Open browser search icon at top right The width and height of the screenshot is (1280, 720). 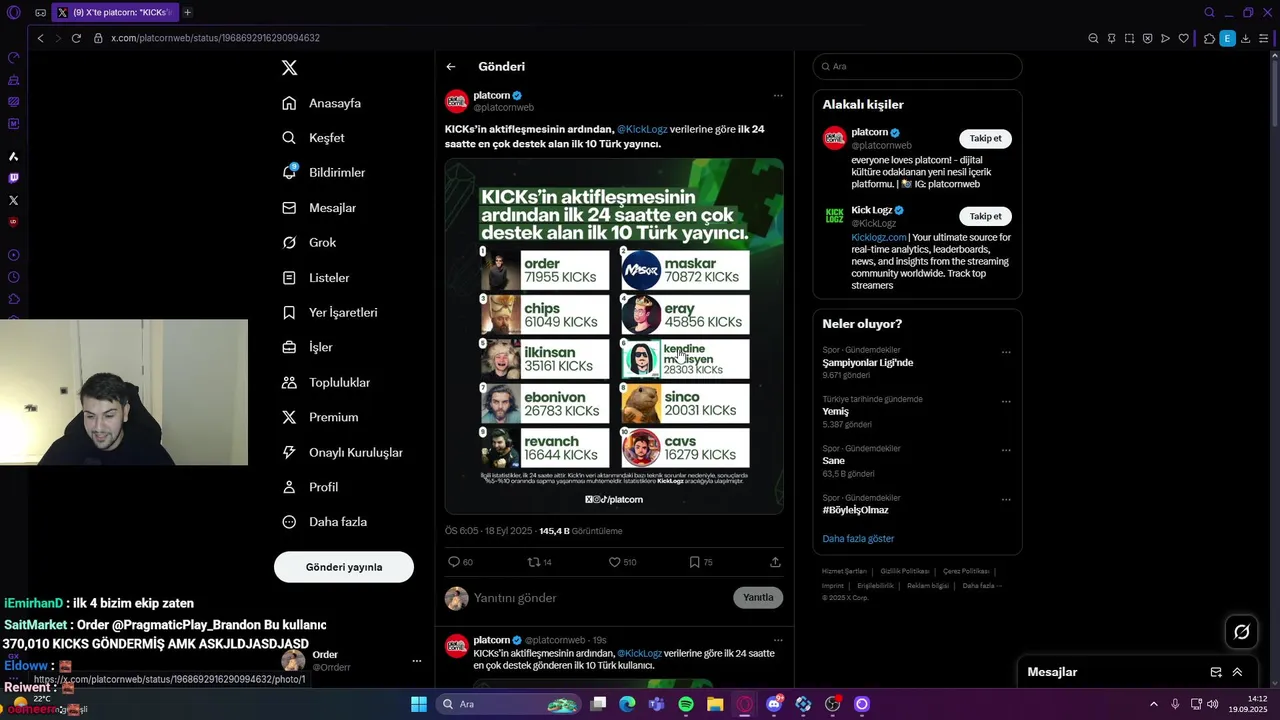(x=1209, y=12)
